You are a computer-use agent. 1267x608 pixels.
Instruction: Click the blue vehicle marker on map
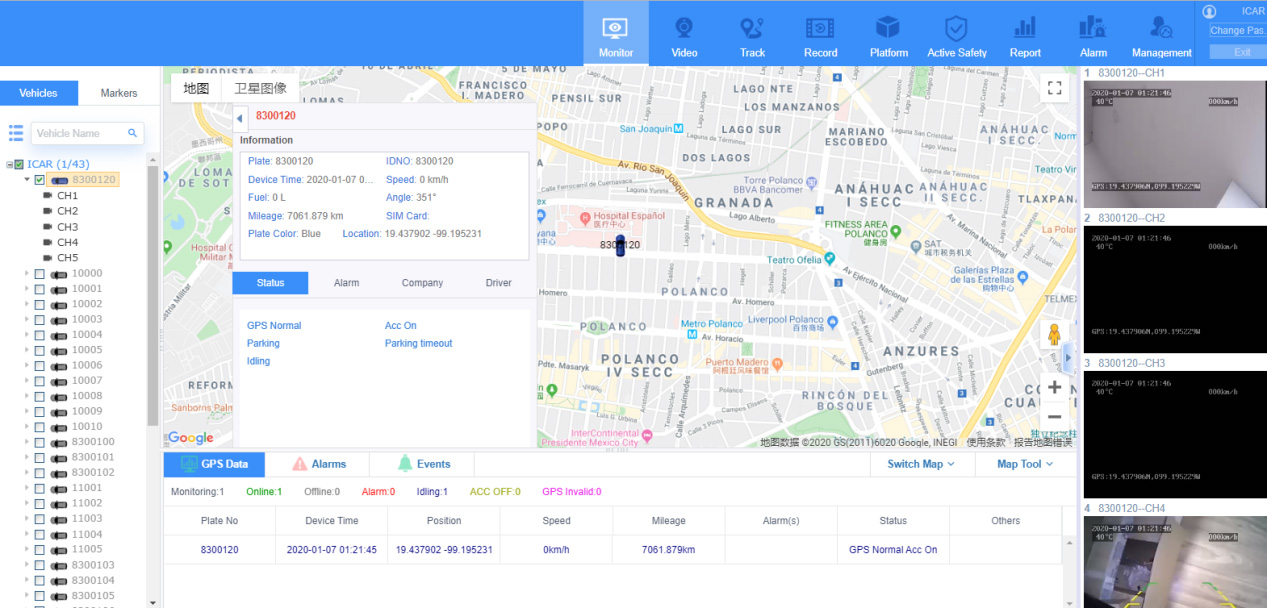point(620,246)
